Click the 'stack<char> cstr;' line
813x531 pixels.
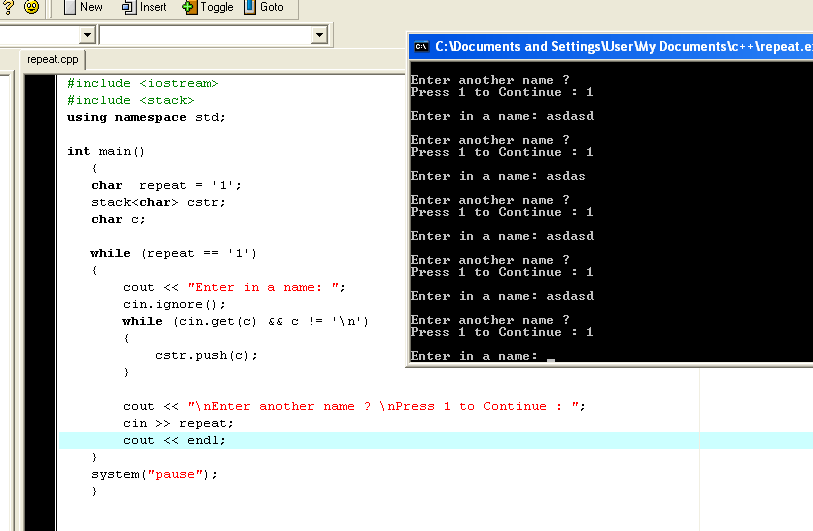coord(159,202)
